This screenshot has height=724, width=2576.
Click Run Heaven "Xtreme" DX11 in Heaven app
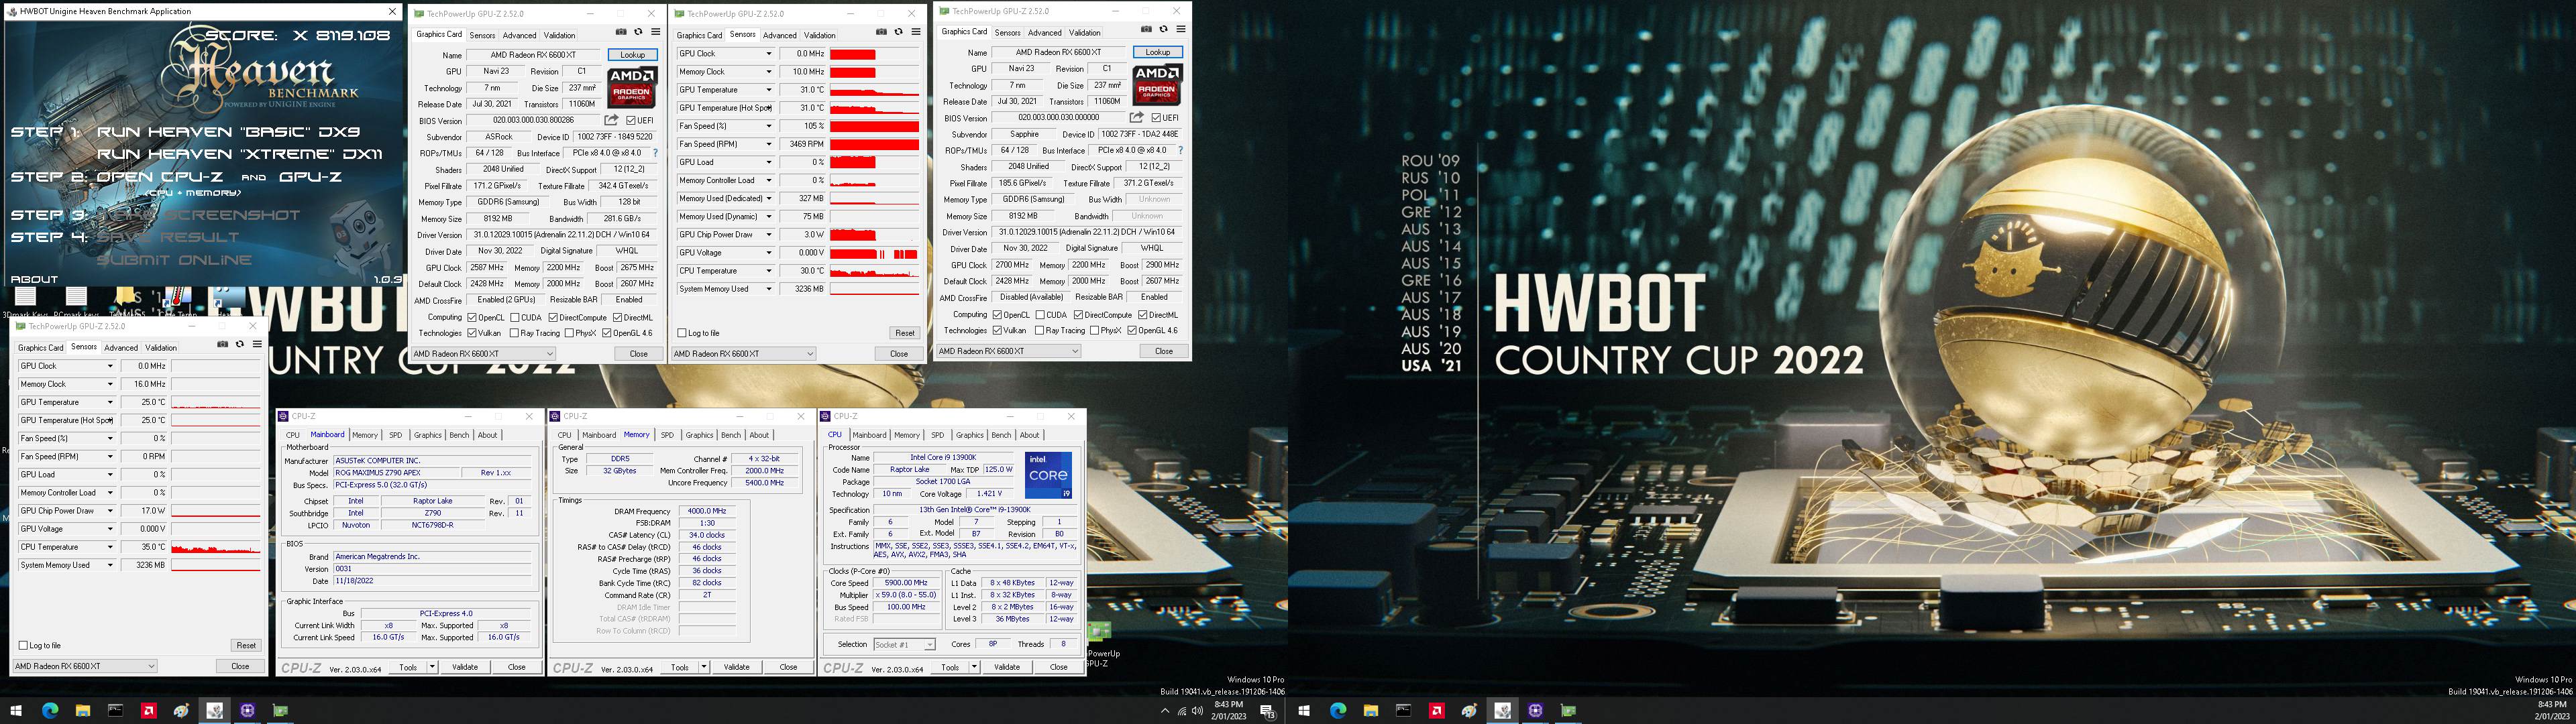240,154
